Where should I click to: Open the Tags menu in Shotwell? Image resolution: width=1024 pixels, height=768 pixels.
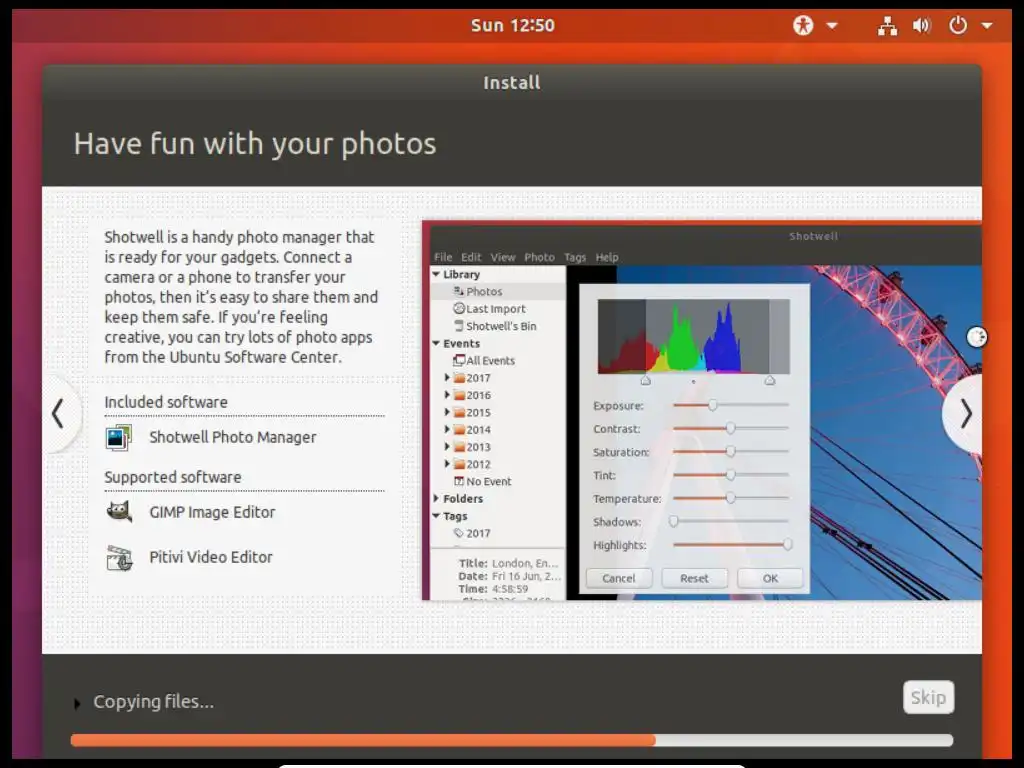click(575, 257)
